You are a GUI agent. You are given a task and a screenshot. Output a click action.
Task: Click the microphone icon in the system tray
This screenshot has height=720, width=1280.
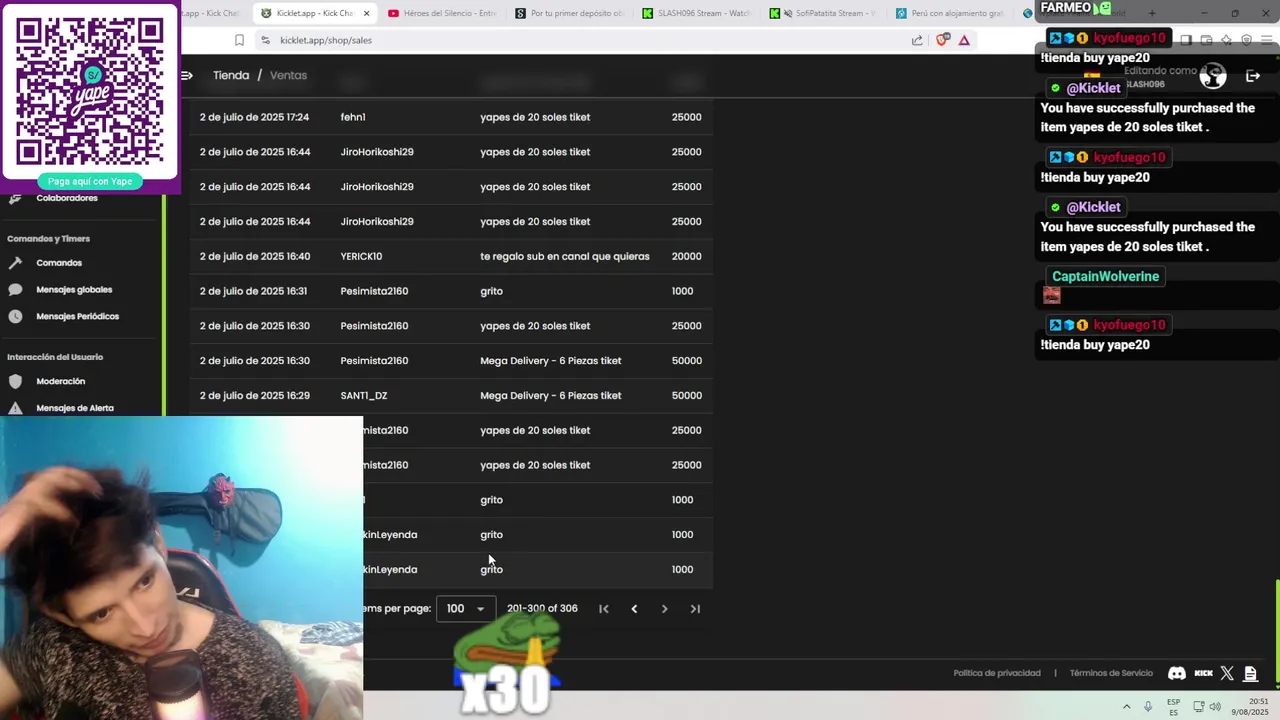1148,706
